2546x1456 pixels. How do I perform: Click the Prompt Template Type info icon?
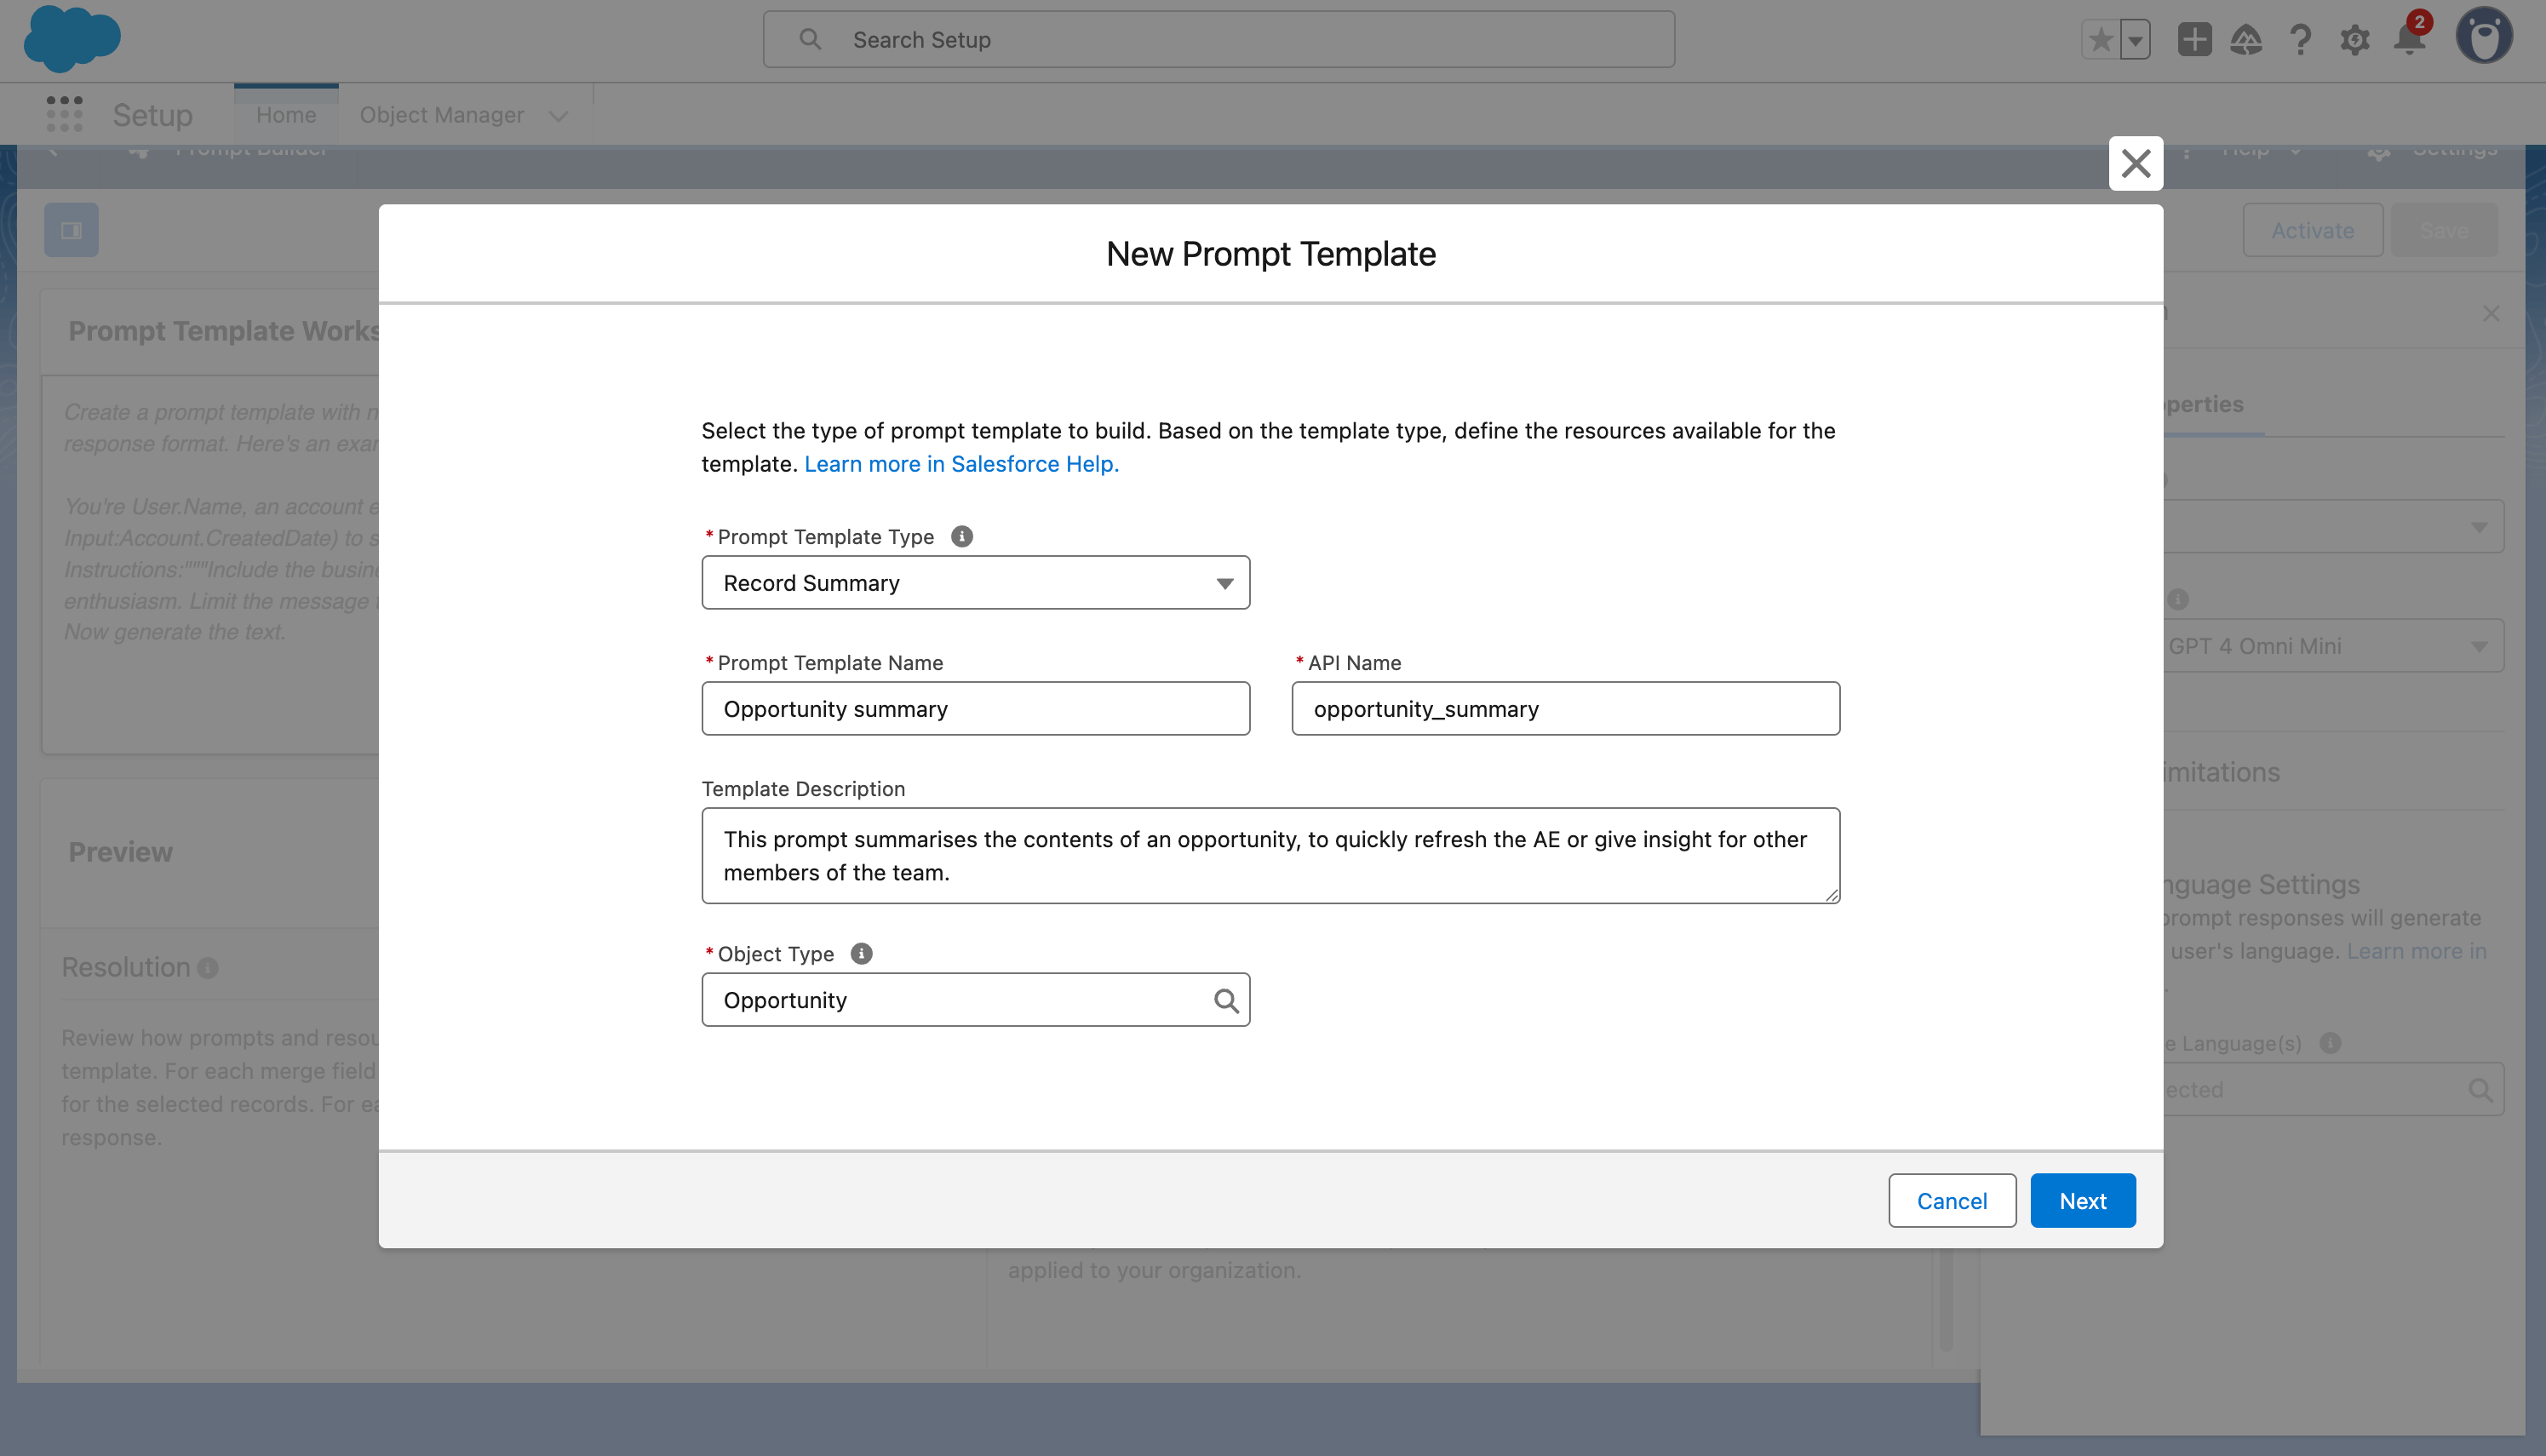click(x=961, y=537)
